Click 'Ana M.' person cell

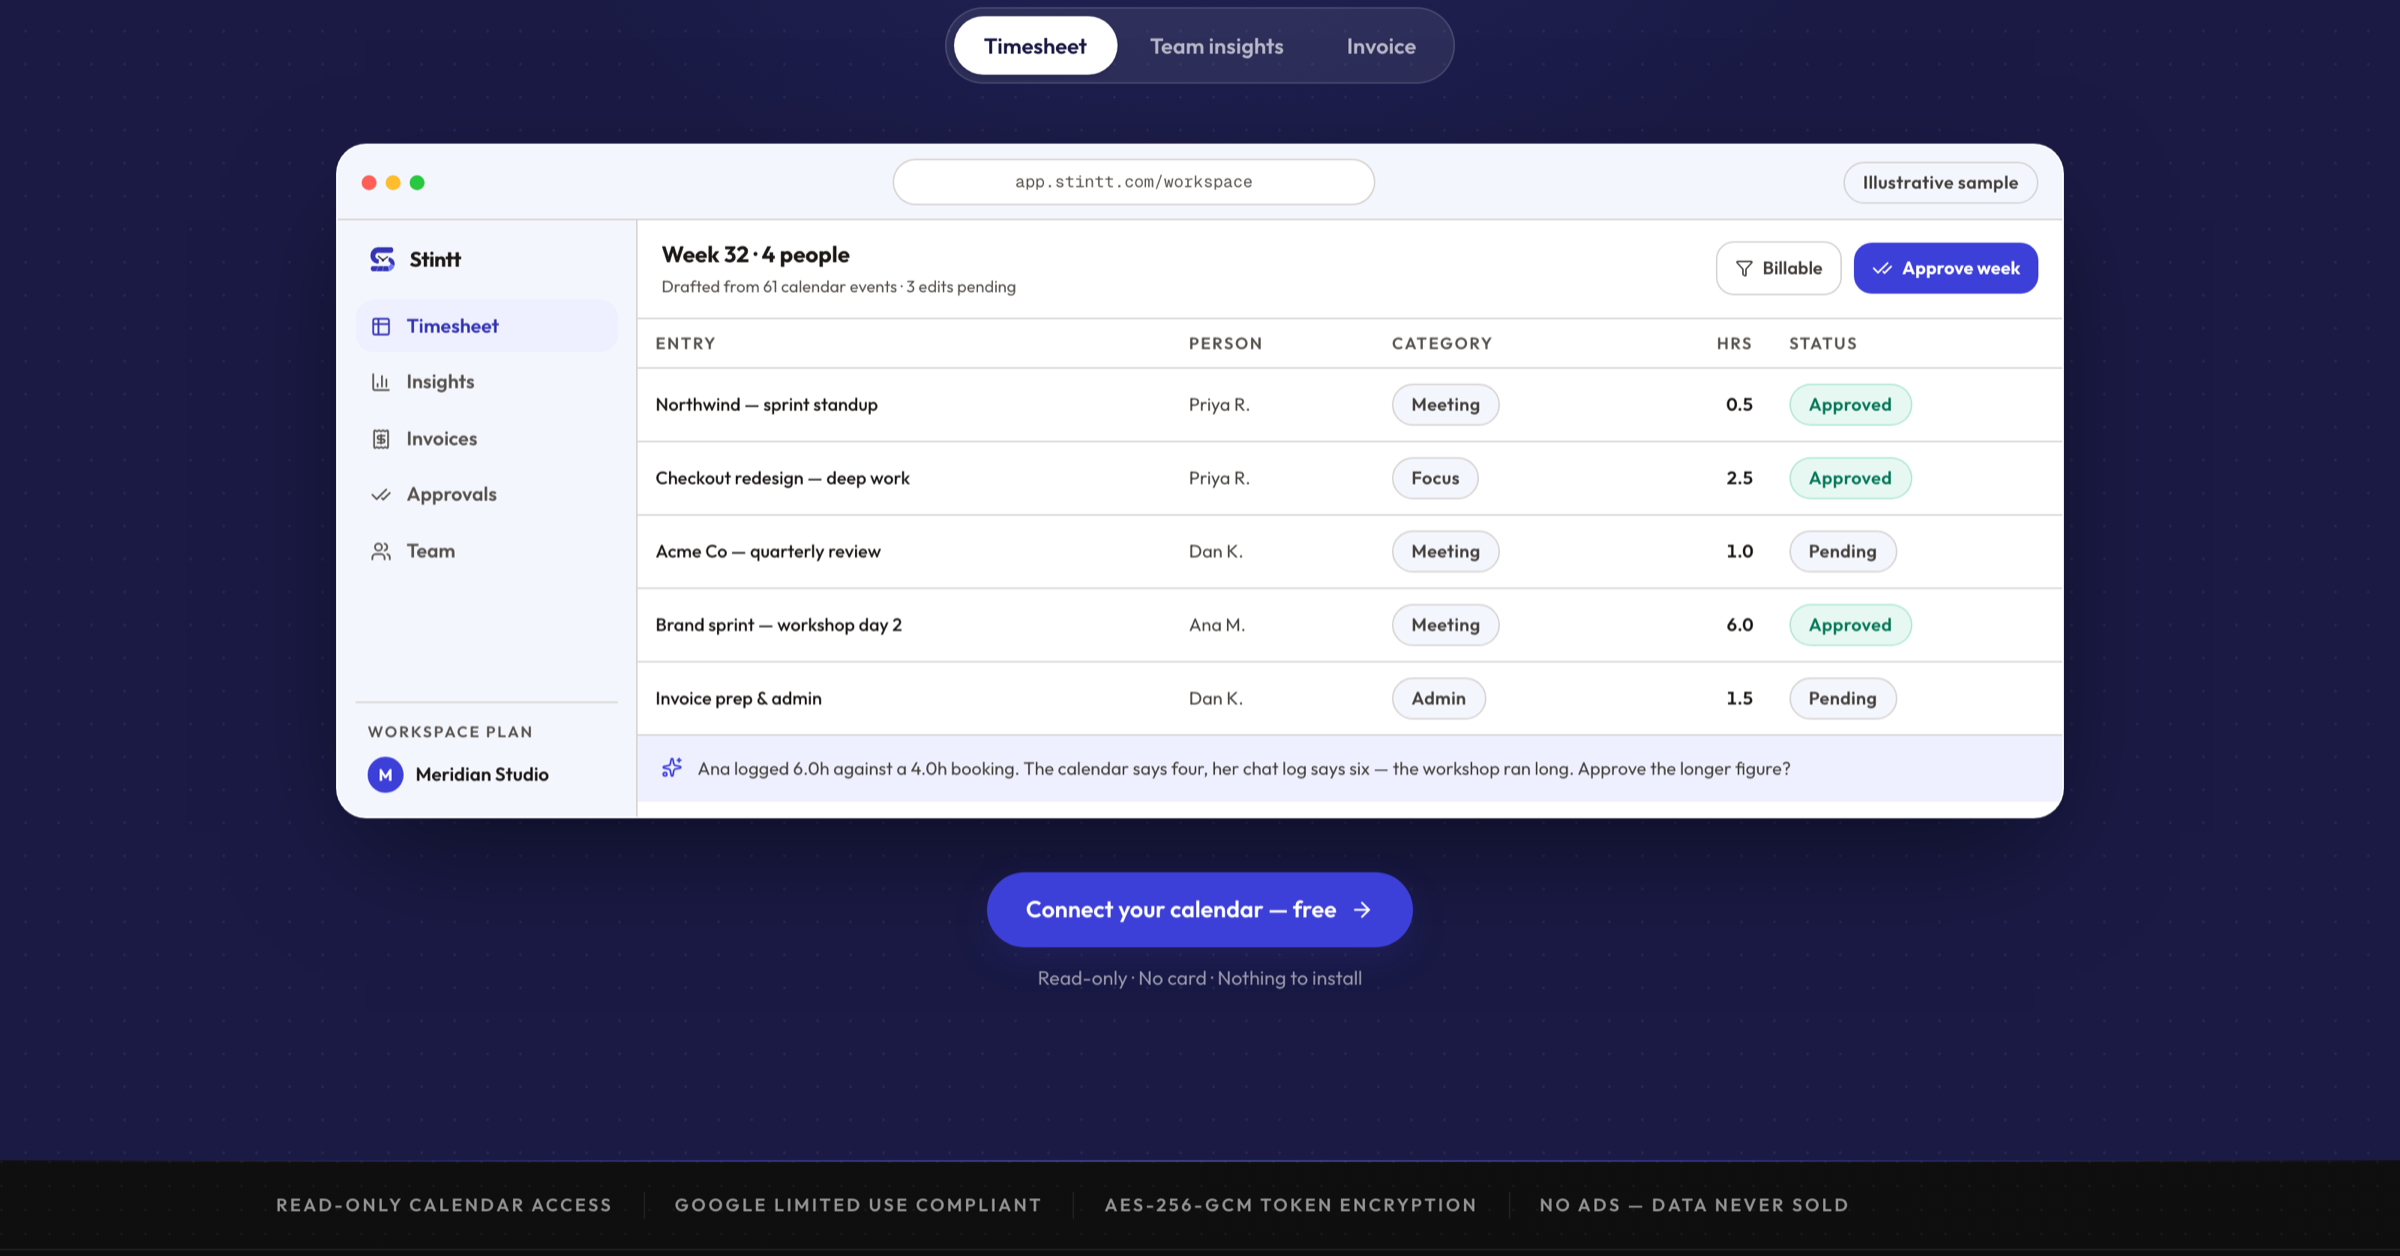pyautogui.click(x=1217, y=625)
